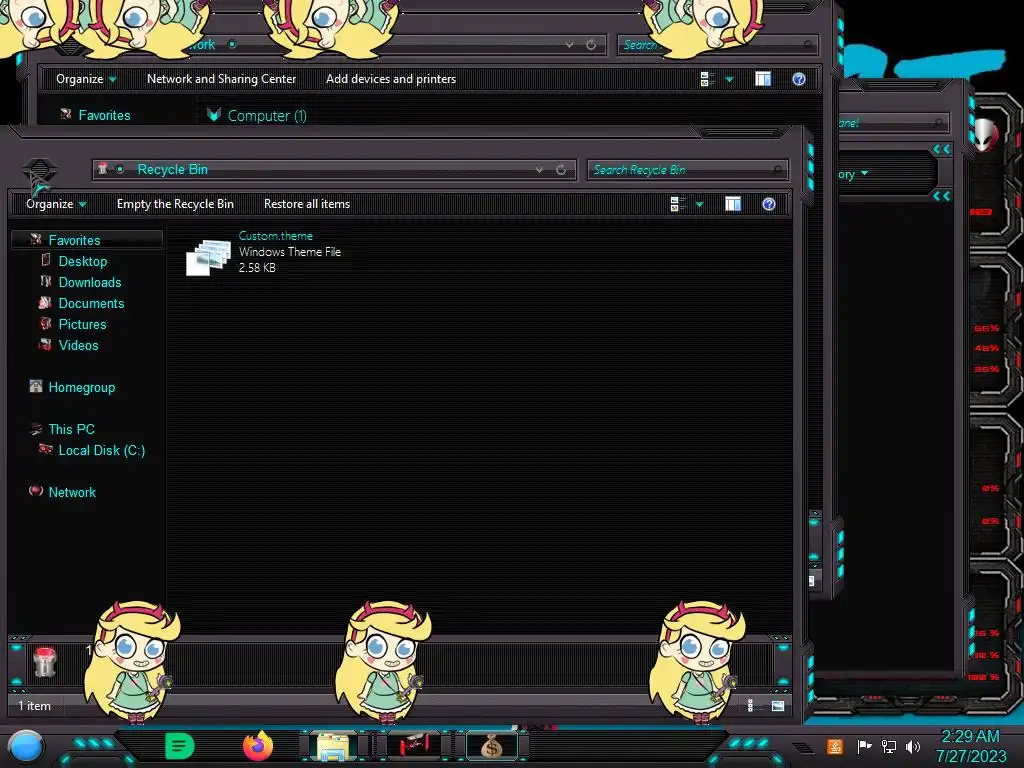Open Pictures in navigation pane
1024x768 pixels.
point(82,324)
